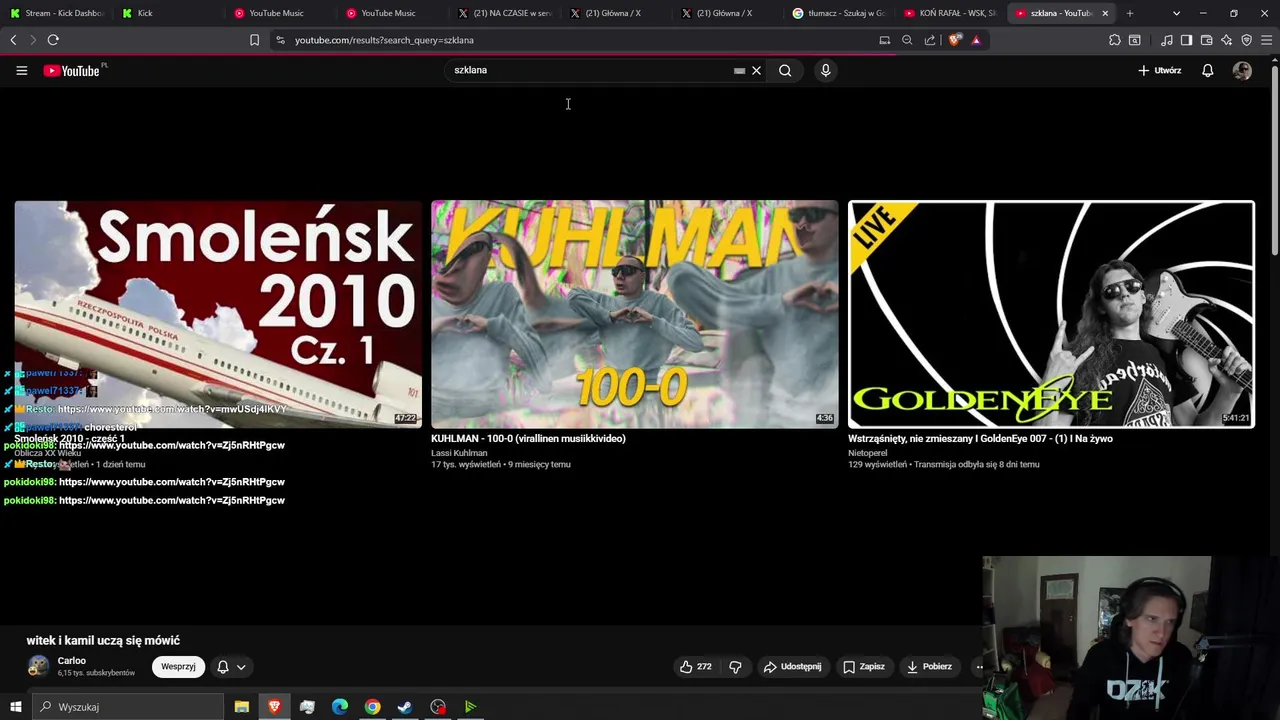The height and width of the screenshot is (720, 1280).
Task: Bookmark this page icon in address bar
Action: tap(254, 40)
